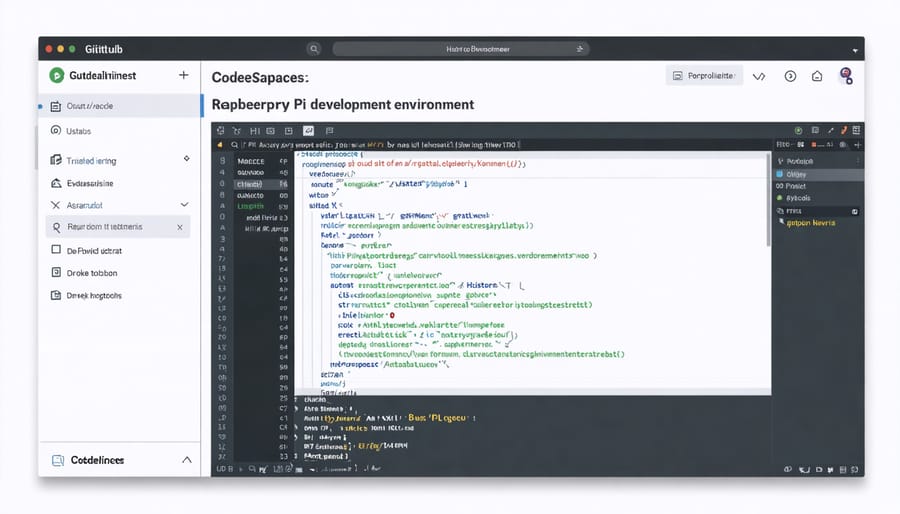Screen dimensions: 900x514
Task: Click the search icon in editor status bar
Action: pos(252,469)
